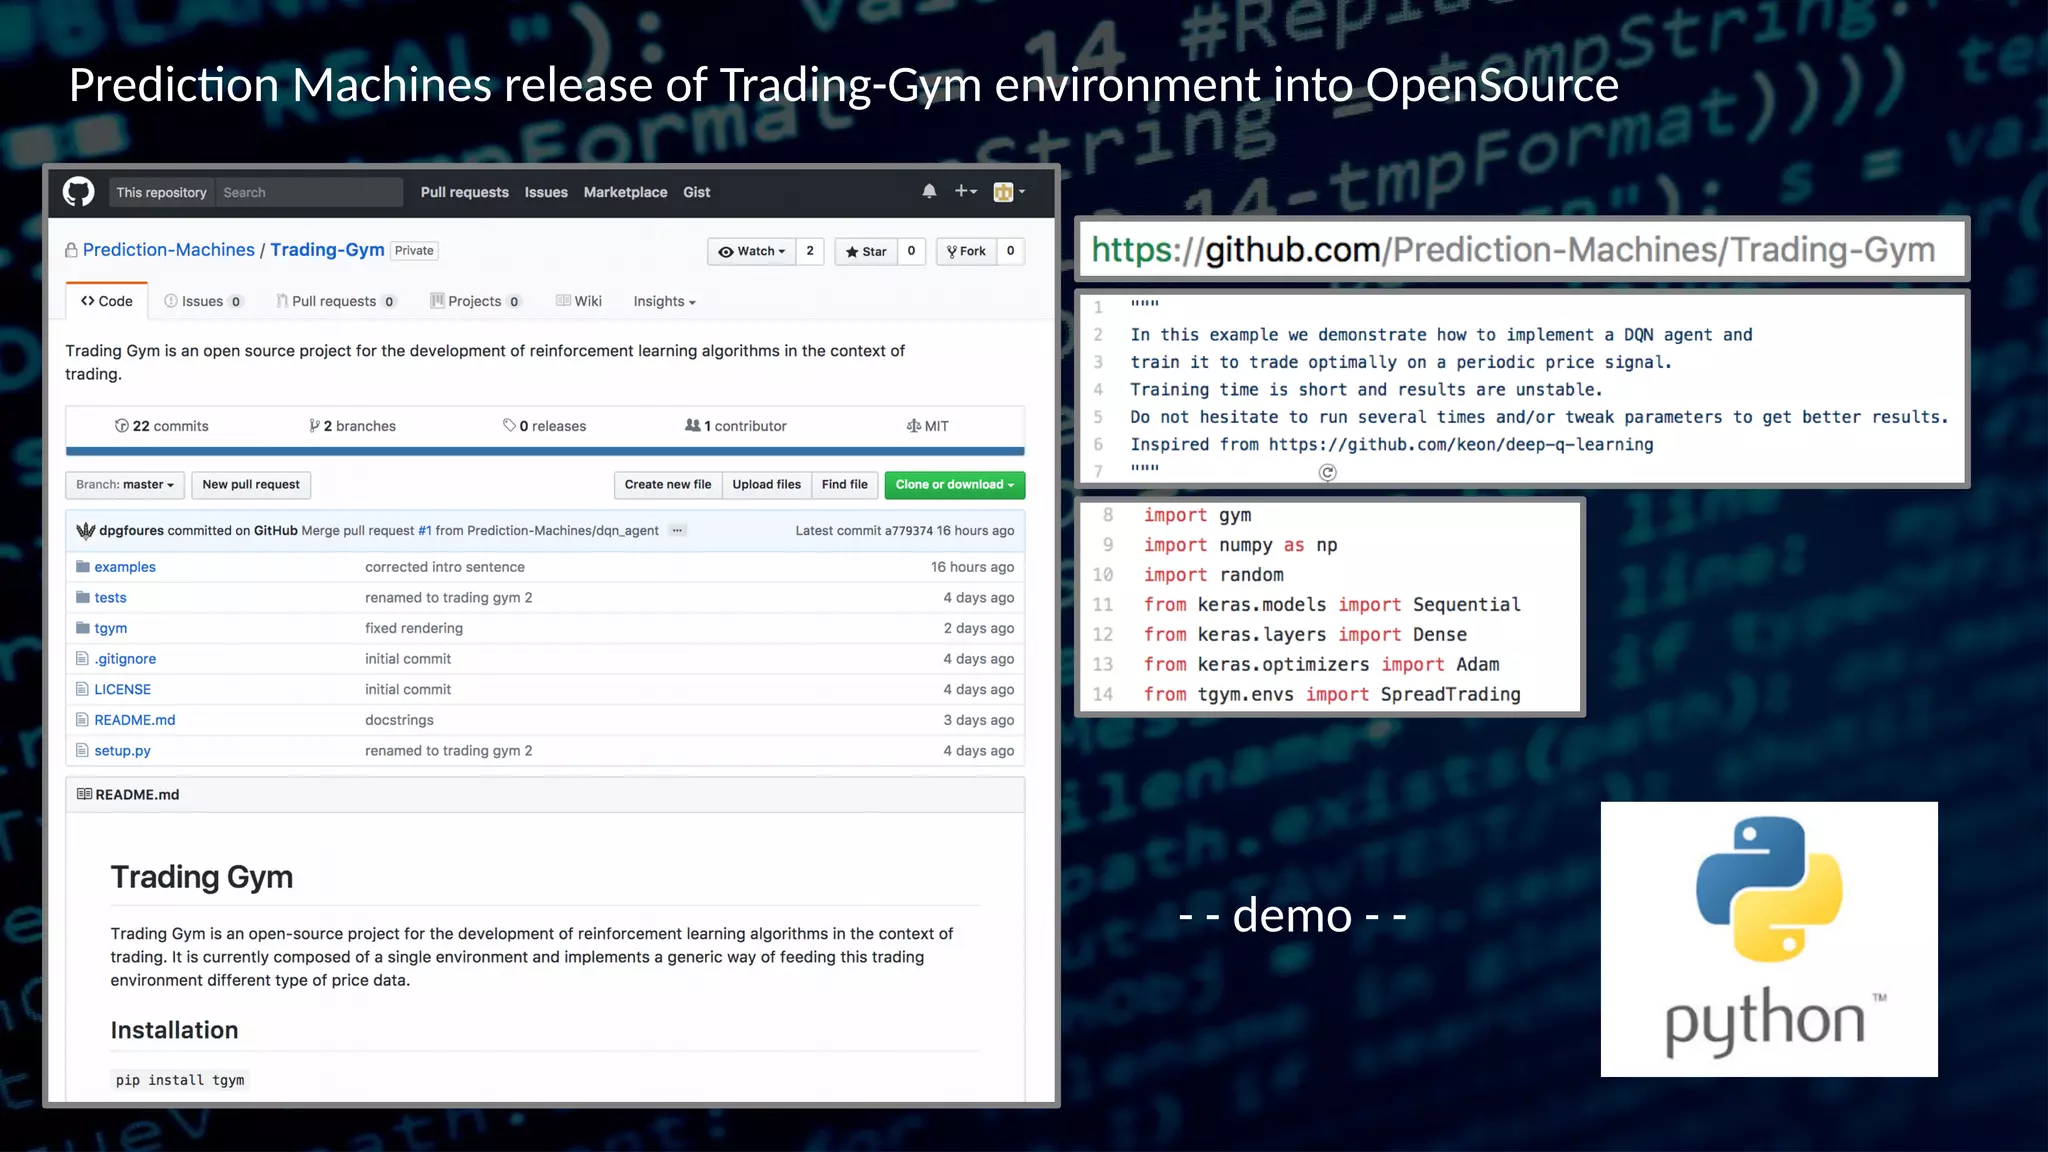
Task: Open the user avatar menu
Action: (x=1009, y=192)
